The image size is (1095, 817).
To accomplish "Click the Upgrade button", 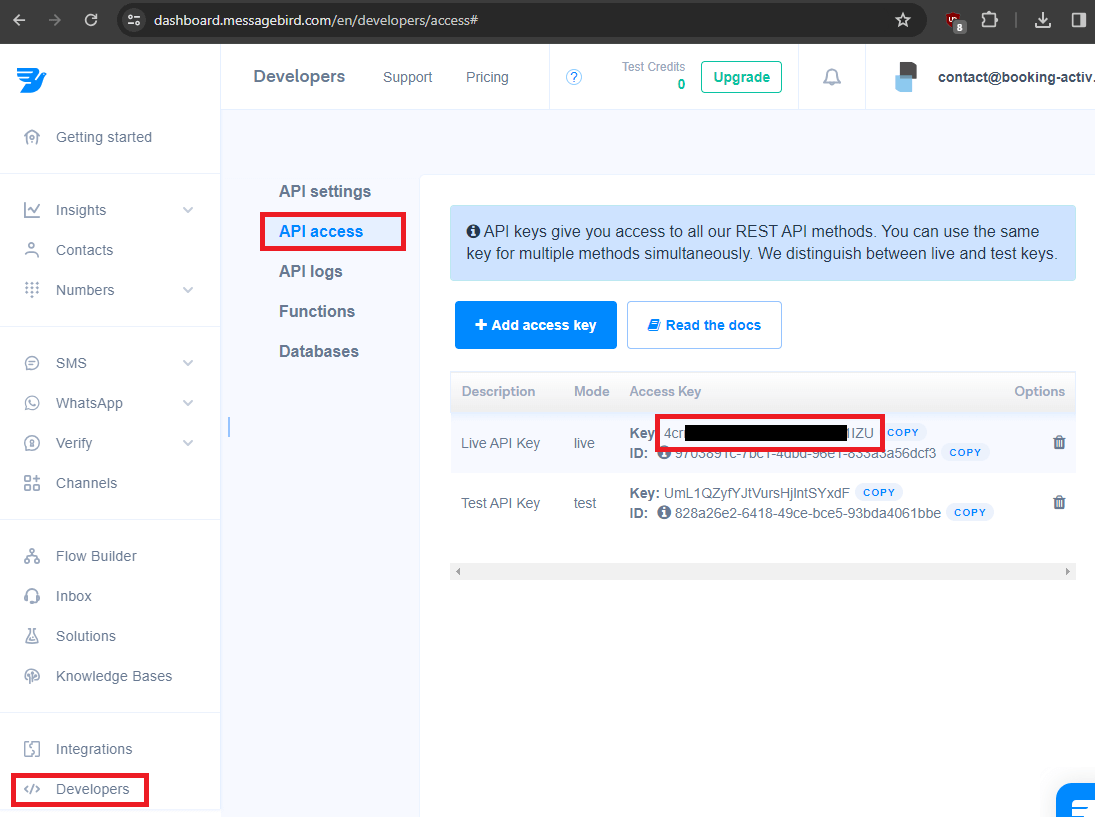I will pyautogui.click(x=741, y=77).
